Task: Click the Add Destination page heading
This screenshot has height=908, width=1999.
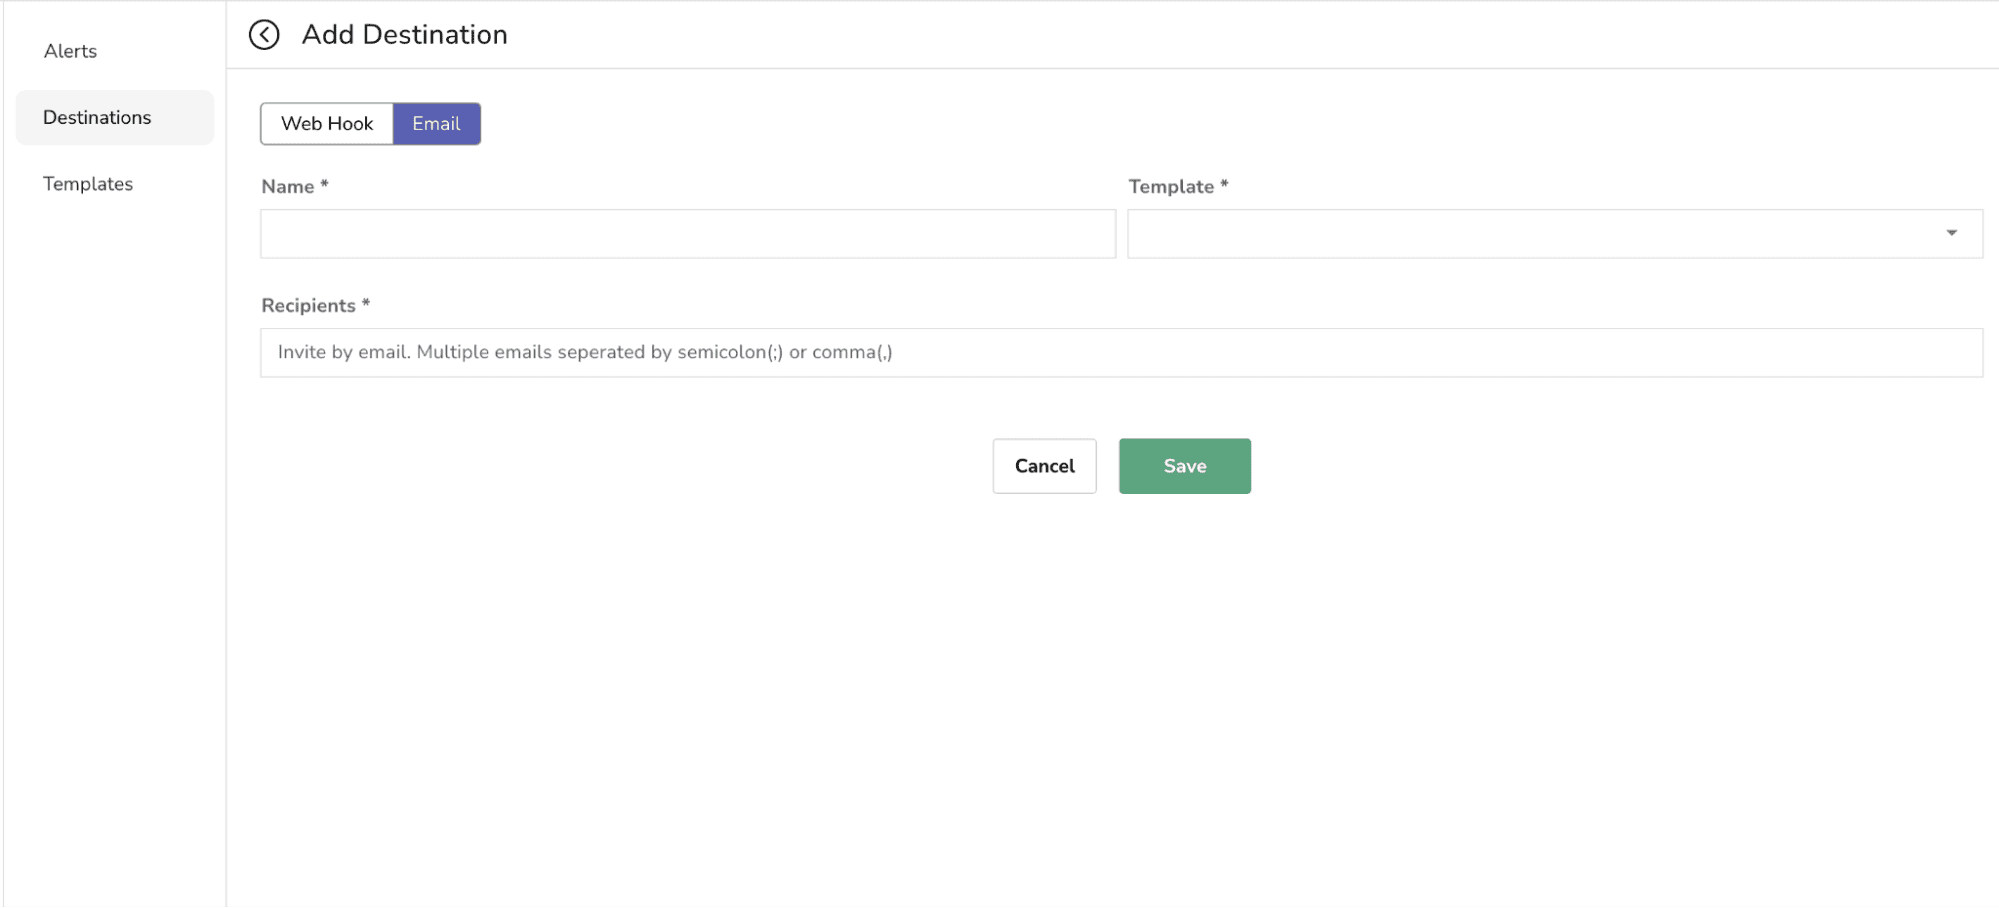Action: 405,35
